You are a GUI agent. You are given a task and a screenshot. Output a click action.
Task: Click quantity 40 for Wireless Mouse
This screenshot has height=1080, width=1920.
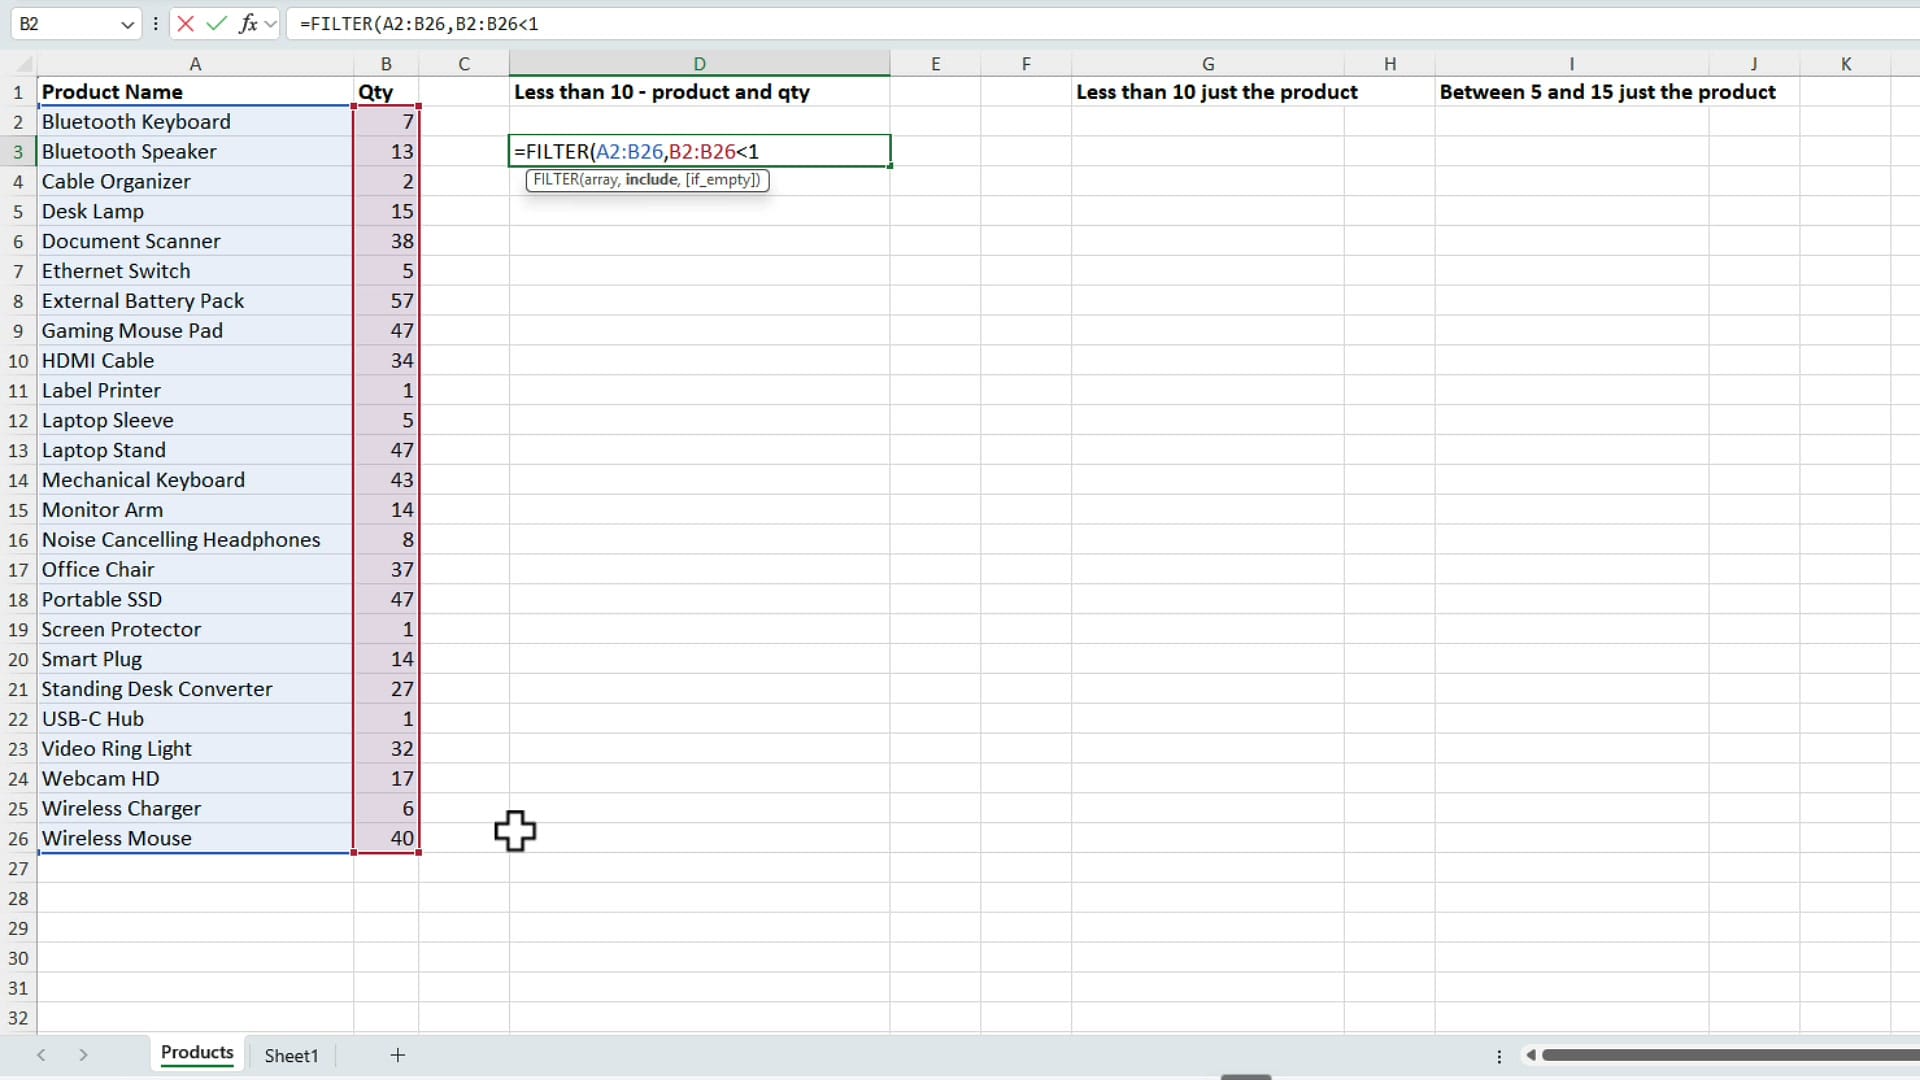(x=386, y=838)
